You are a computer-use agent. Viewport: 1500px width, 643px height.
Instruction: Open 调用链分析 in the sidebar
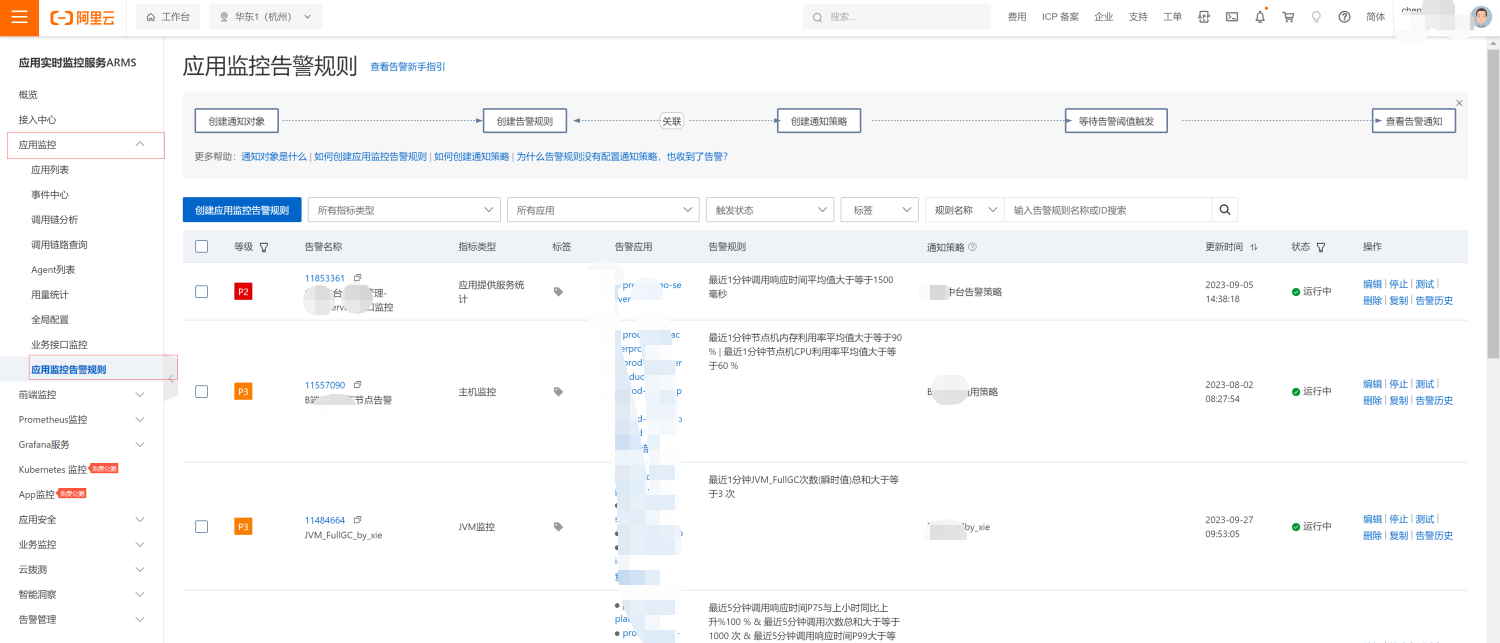click(54, 220)
